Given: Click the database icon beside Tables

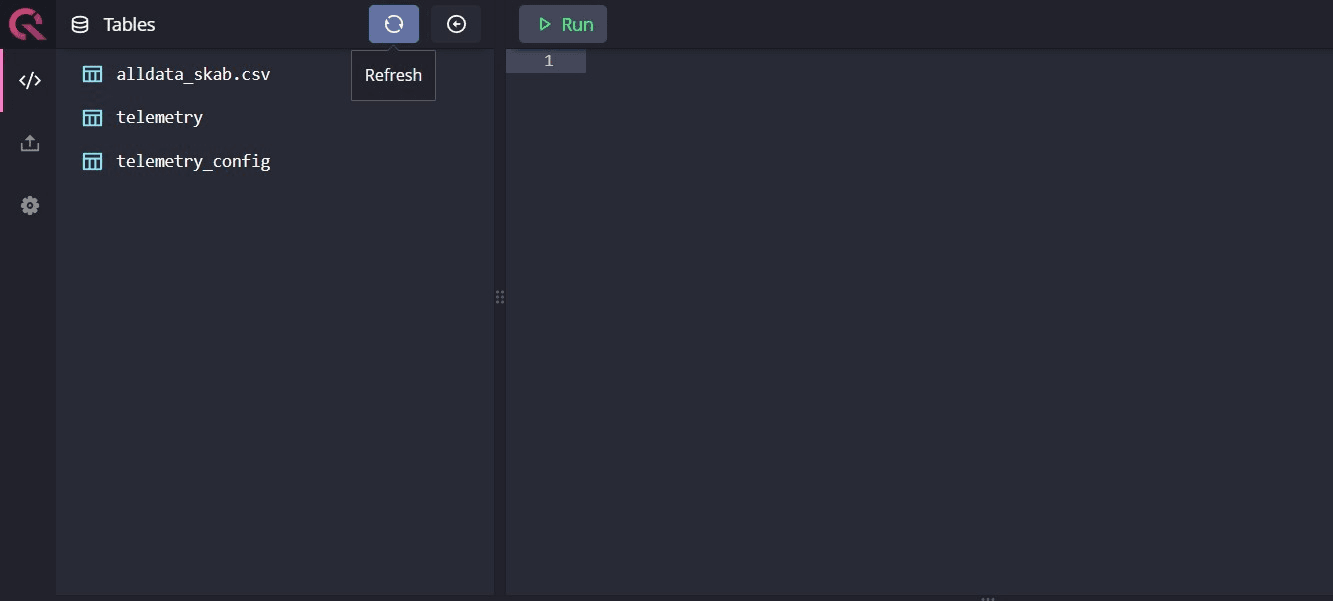Looking at the screenshot, I should [80, 25].
